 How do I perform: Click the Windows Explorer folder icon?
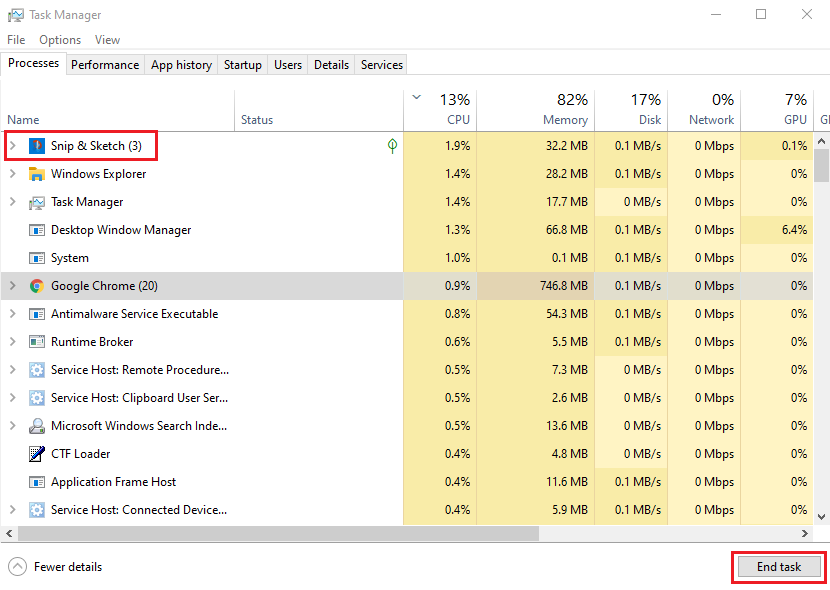pyautogui.click(x=37, y=174)
